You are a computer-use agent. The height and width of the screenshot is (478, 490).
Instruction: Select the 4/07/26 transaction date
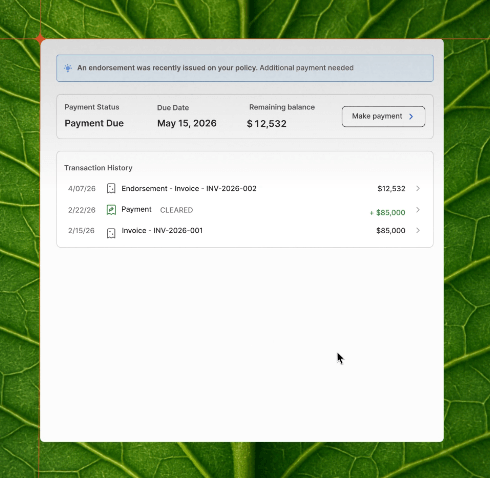[x=82, y=189]
